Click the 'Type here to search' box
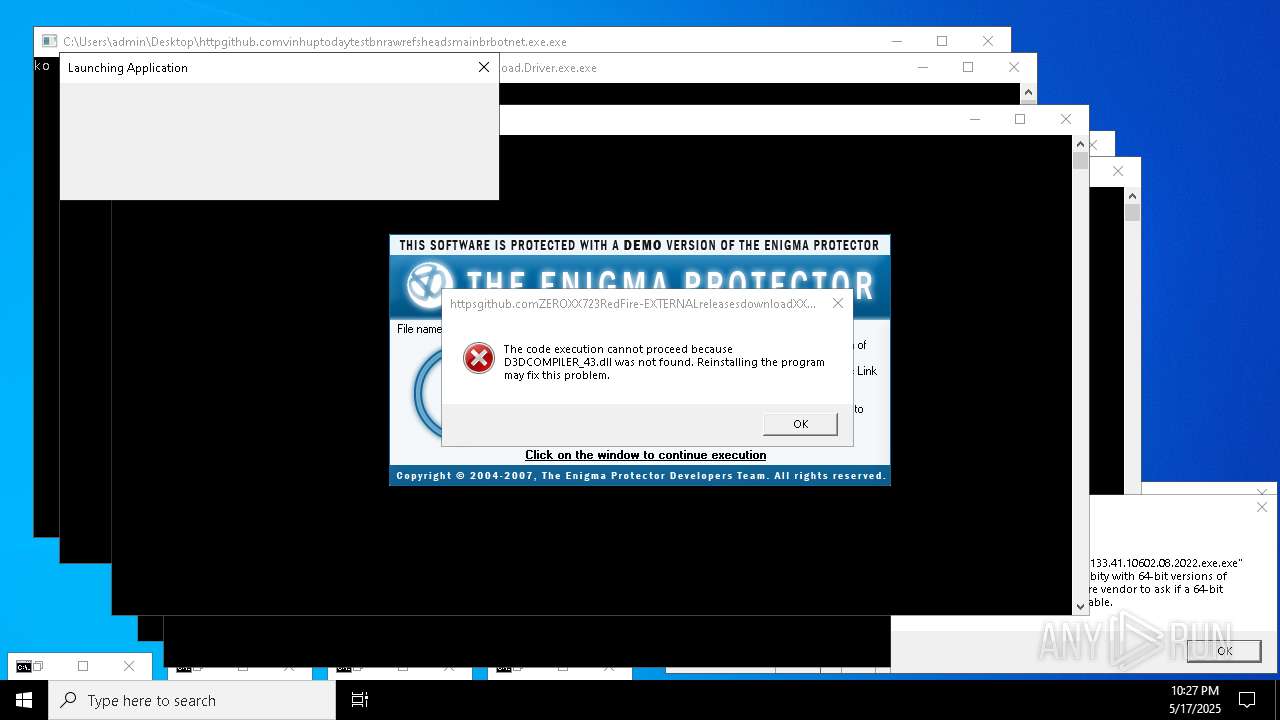This screenshot has height=720, width=1280. 192,700
